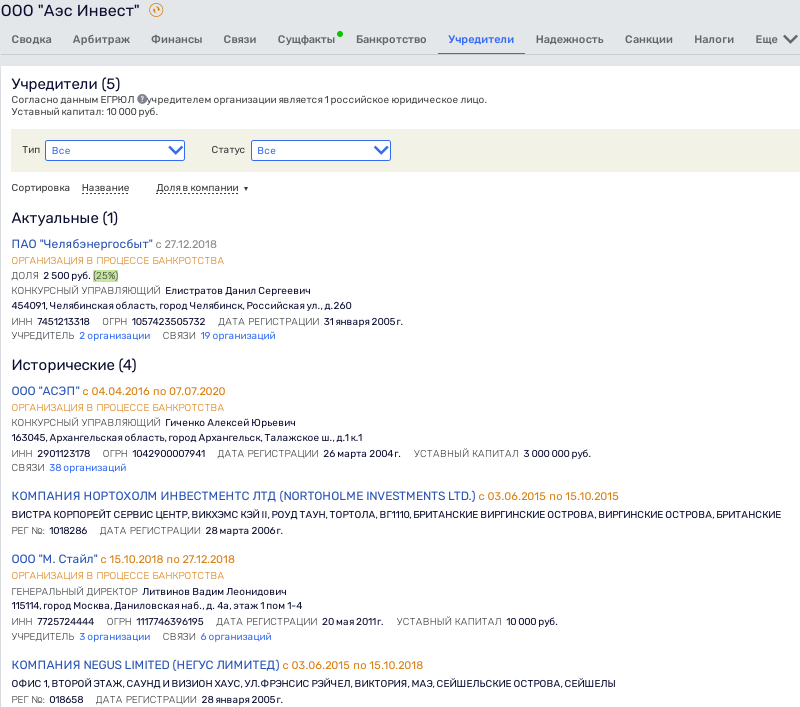Screen dimensions: 800x707
Task: Click the orange refresh icon beside company name
Action: (156, 10)
